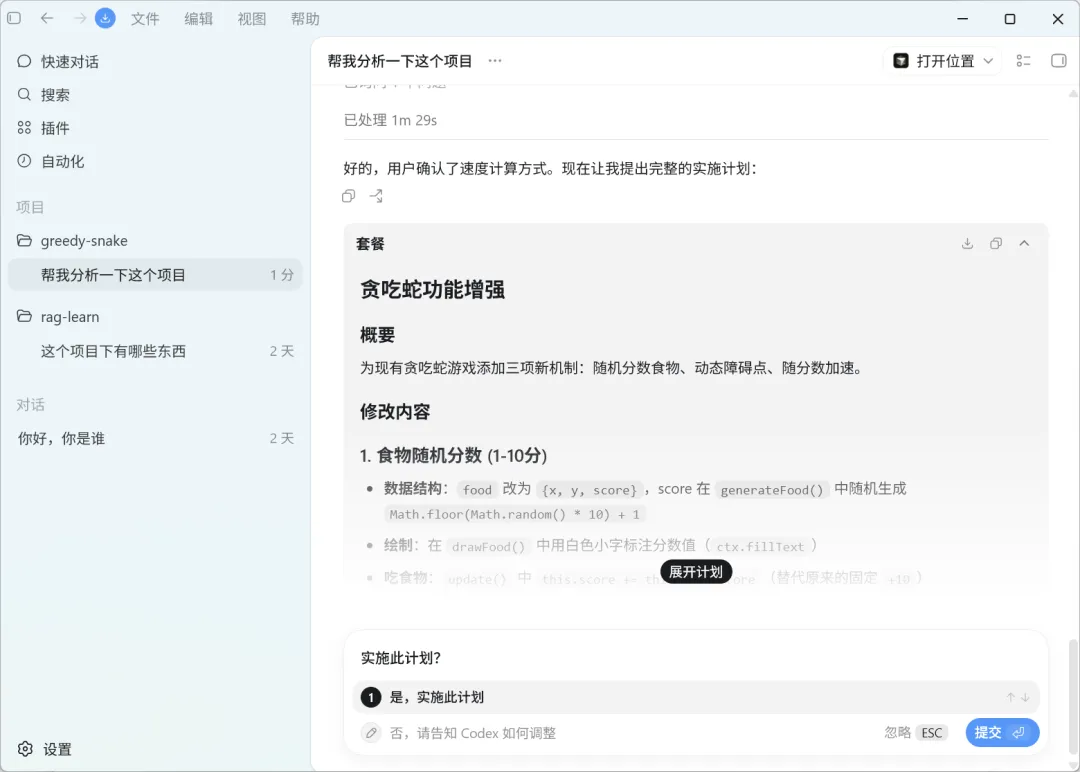
Task: Click the 插件 grid icon
Action: pos(24,127)
